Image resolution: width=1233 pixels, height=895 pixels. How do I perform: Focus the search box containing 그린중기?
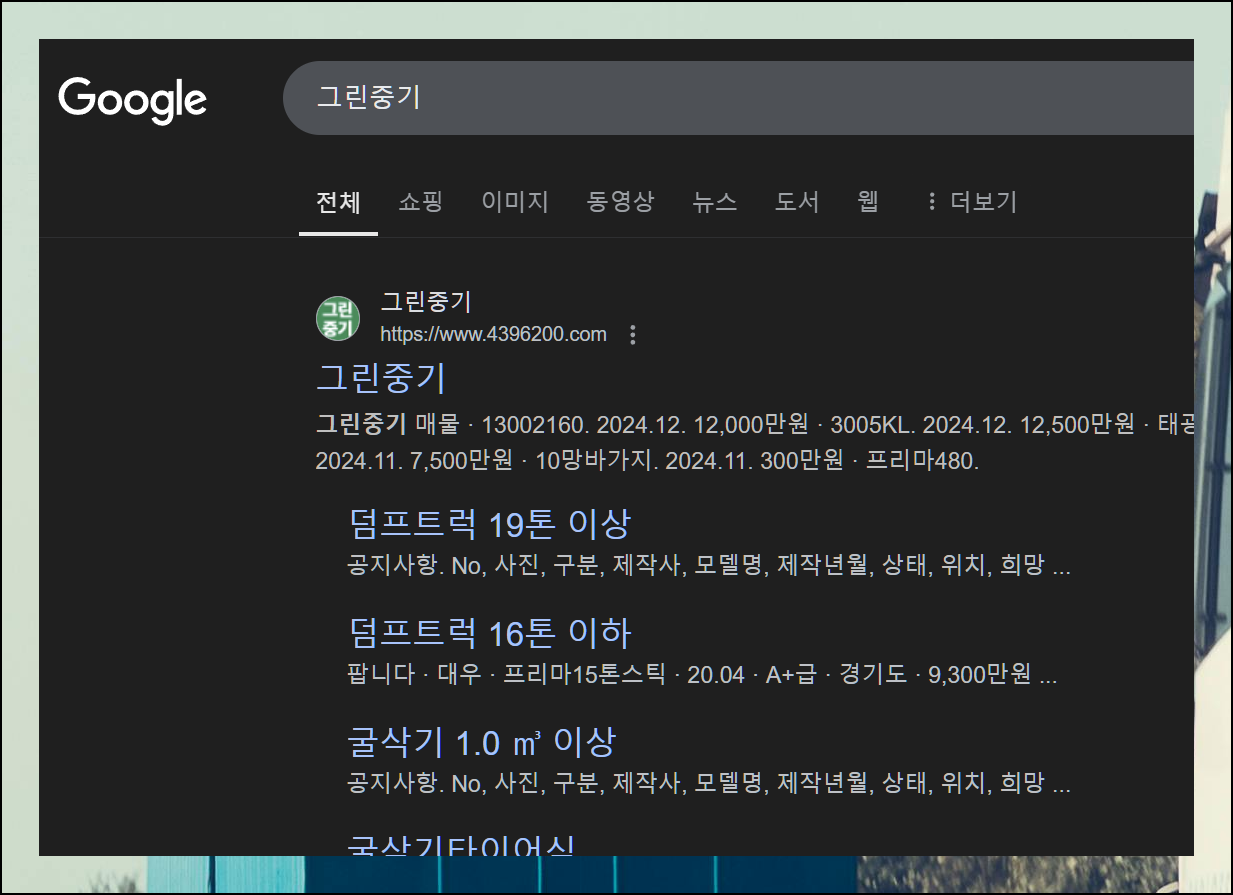click(x=738, y=98)
